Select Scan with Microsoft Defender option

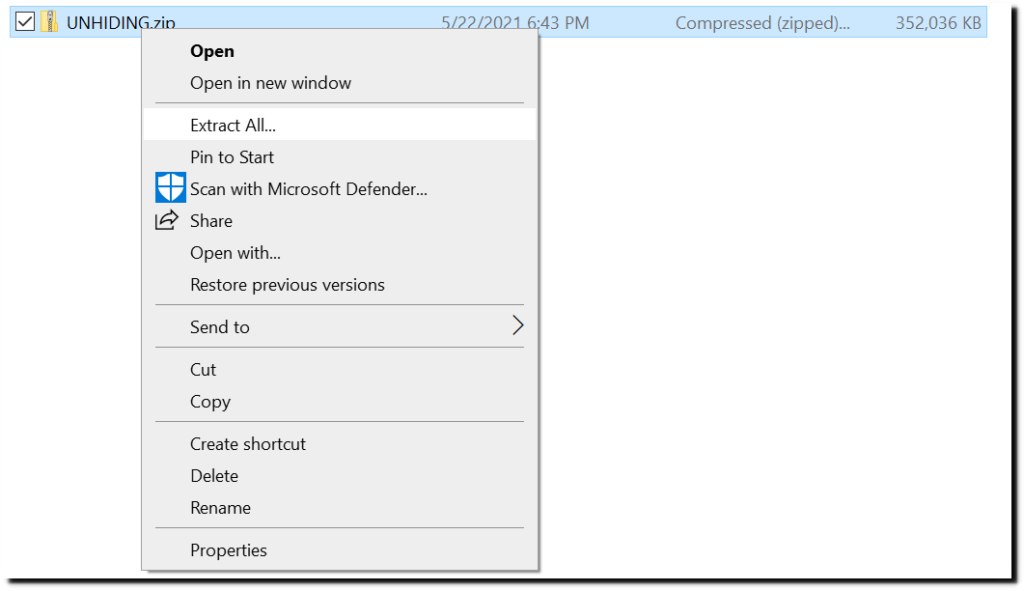point(340,189)
